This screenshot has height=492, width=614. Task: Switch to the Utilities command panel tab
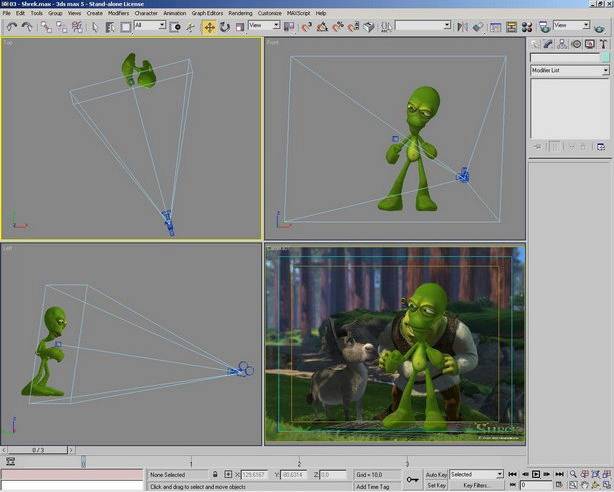(x=603, y=44)
